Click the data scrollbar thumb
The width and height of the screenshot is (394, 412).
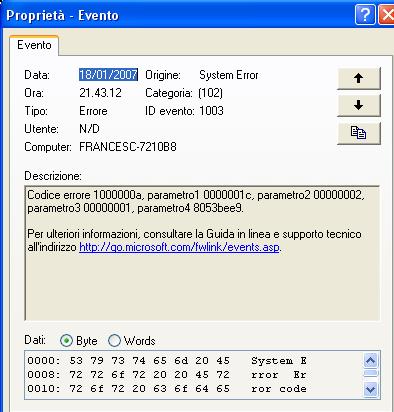pyautogui.click(x=370, y=373)
